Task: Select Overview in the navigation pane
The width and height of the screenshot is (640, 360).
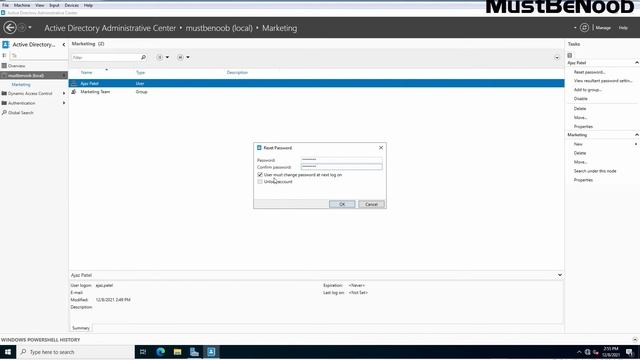Action: point(16,66)
